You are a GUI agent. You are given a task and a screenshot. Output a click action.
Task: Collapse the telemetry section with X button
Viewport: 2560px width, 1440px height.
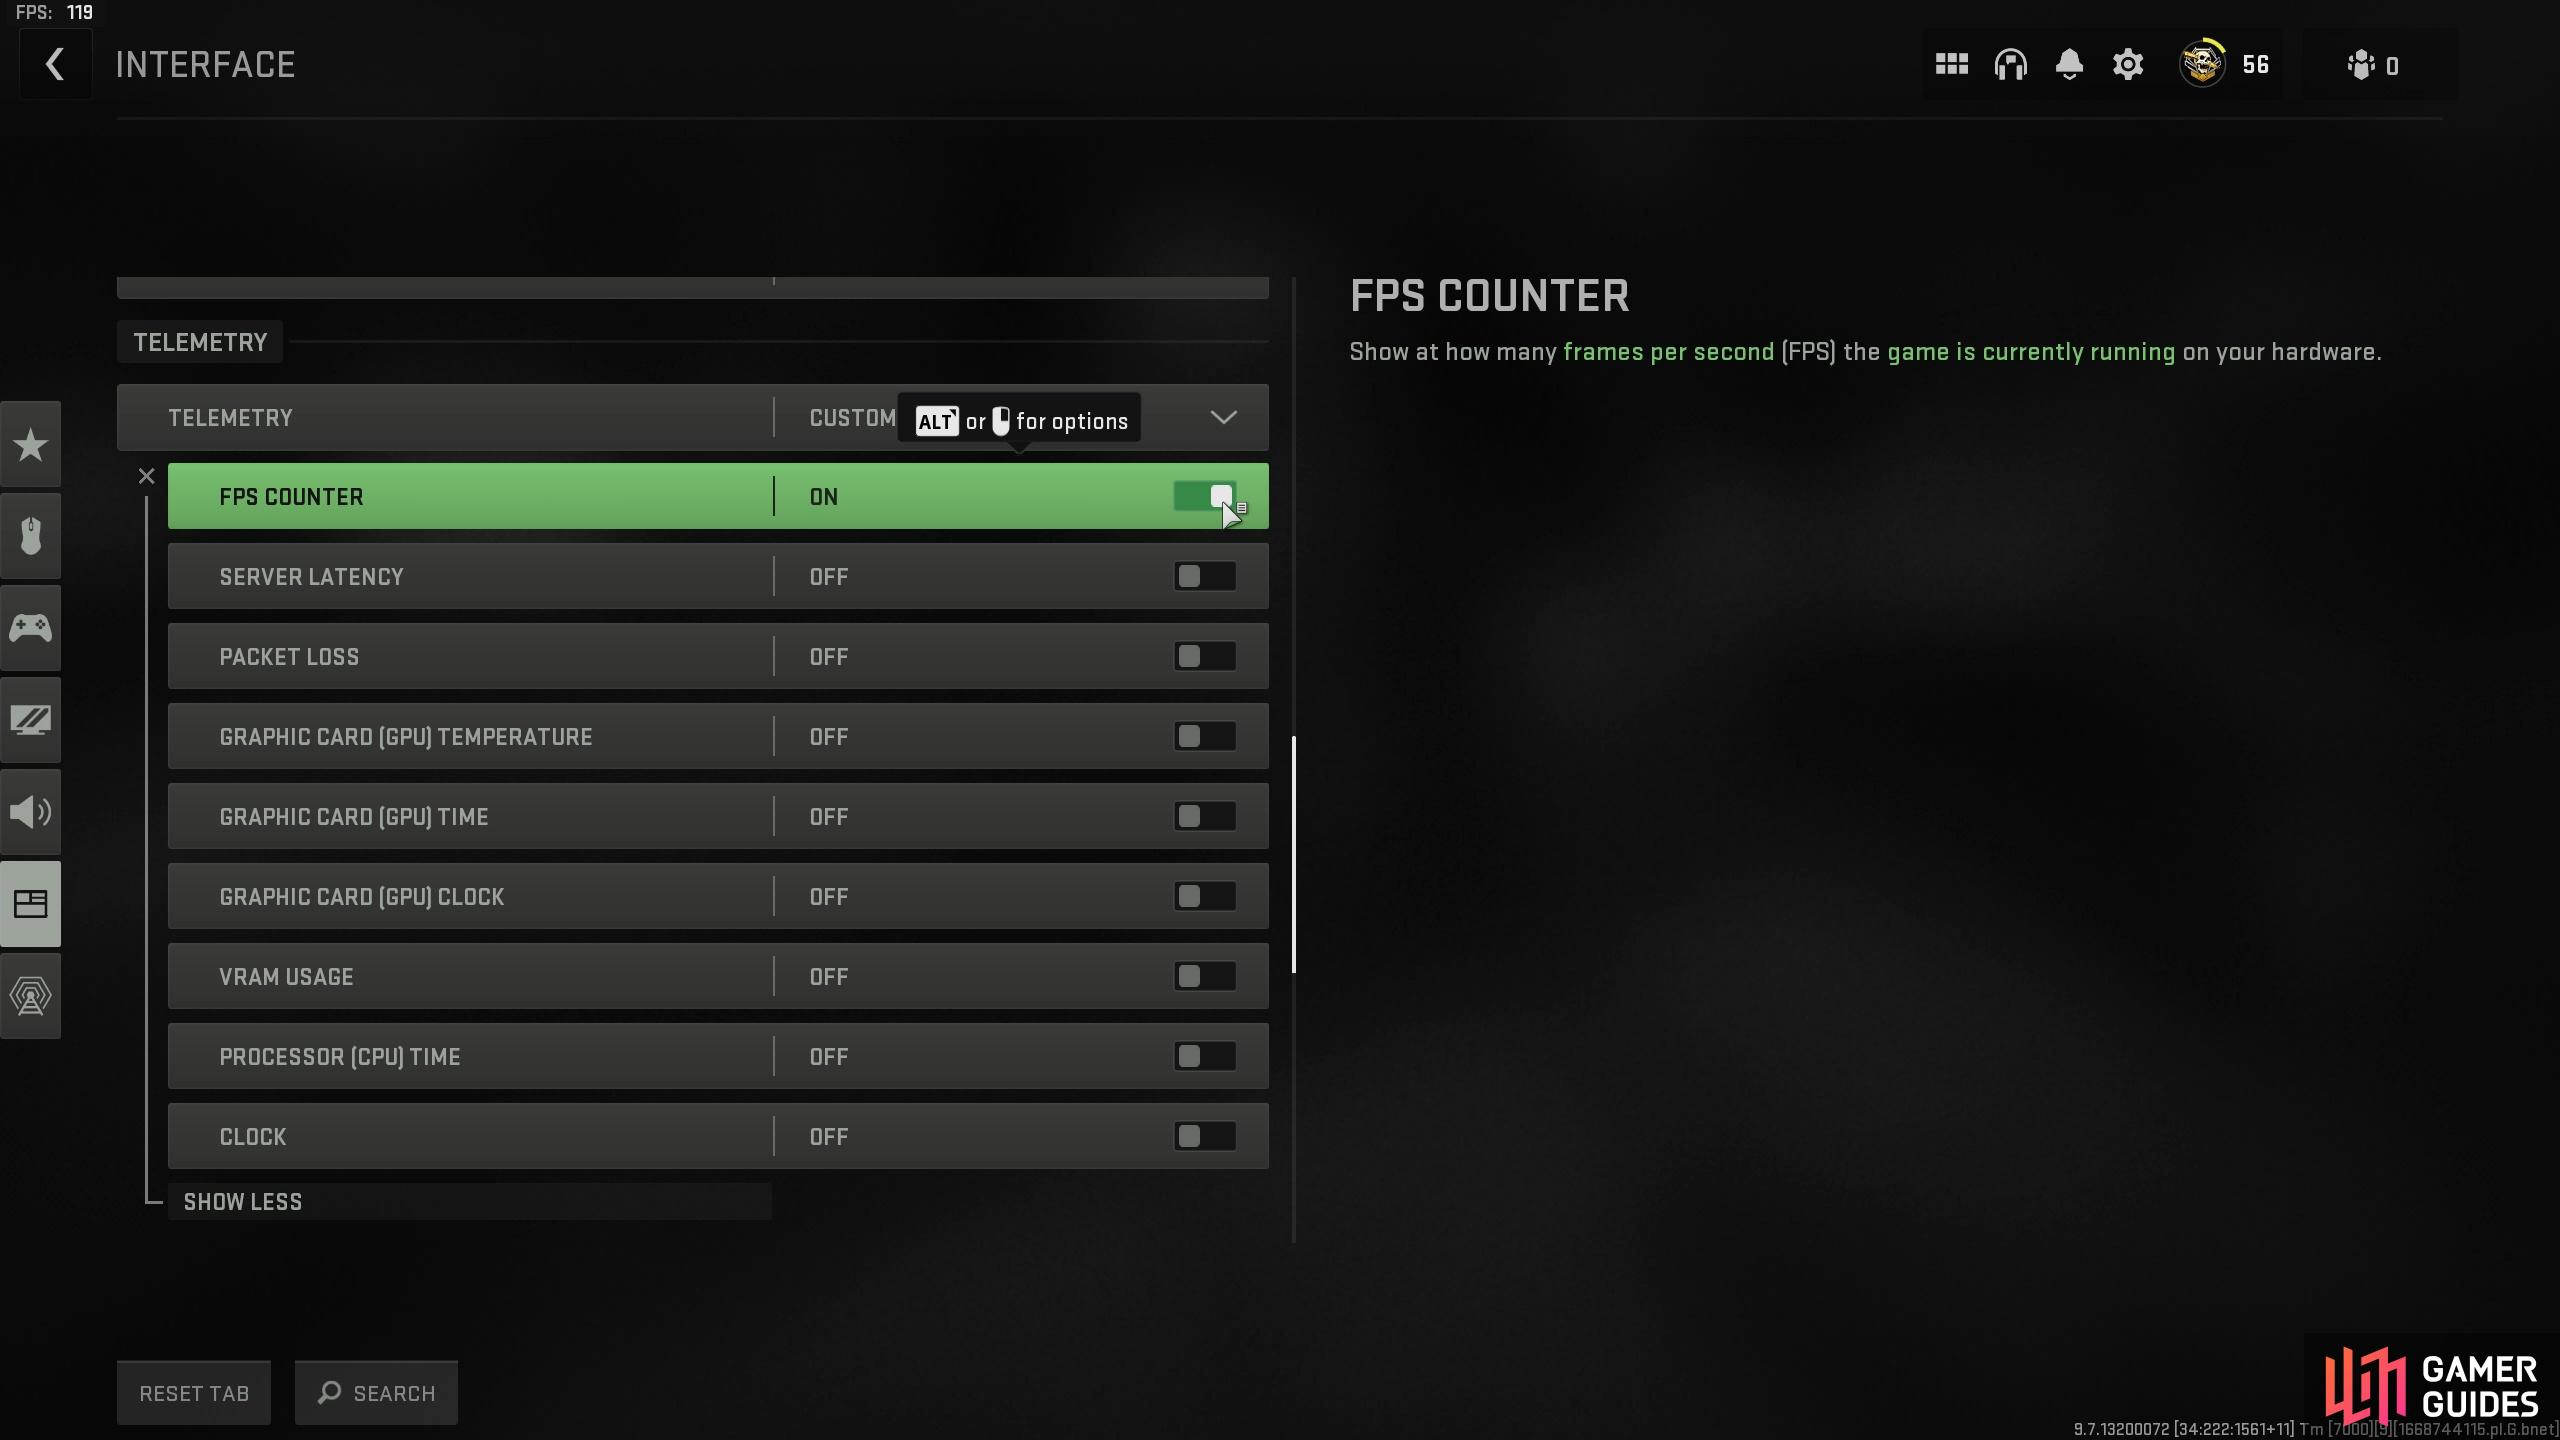click(x=148, y=475)
